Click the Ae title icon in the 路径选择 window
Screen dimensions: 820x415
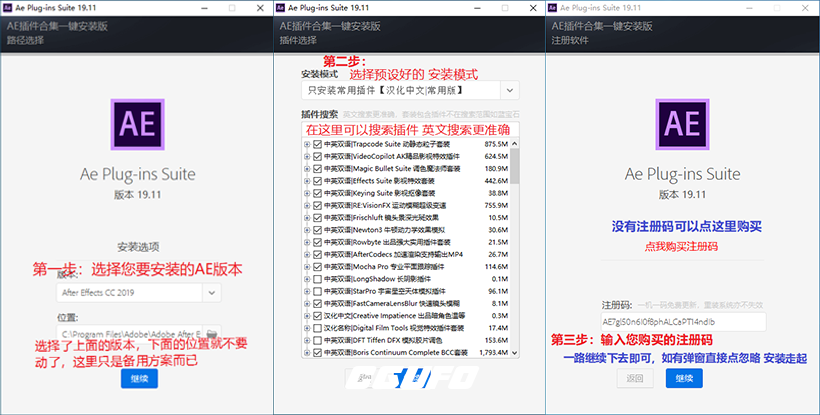pyautogui.click(x=7, y=8)
